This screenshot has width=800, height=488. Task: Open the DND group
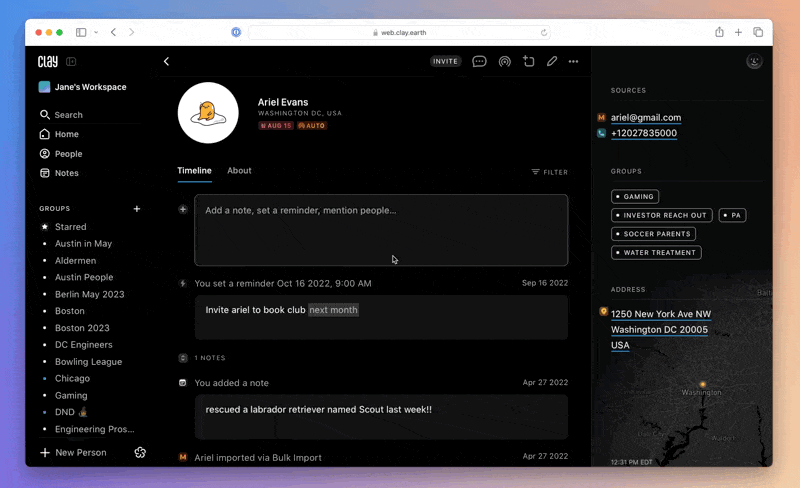71,412
